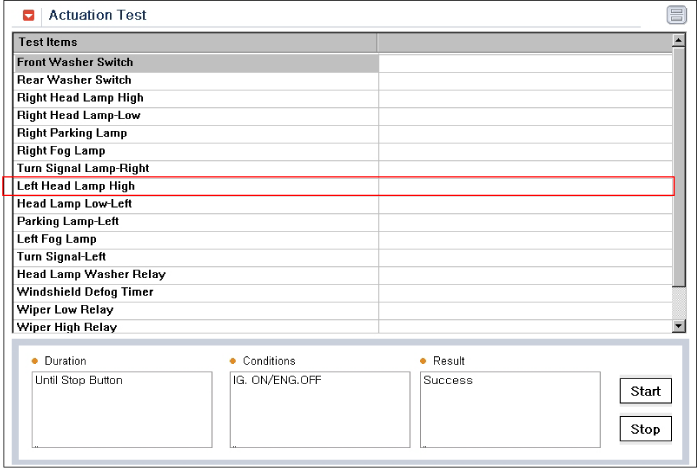Screen dimensions: 700x470
Task: Select Turn Signal Lamp-Right row
Action: pos(343,169)
